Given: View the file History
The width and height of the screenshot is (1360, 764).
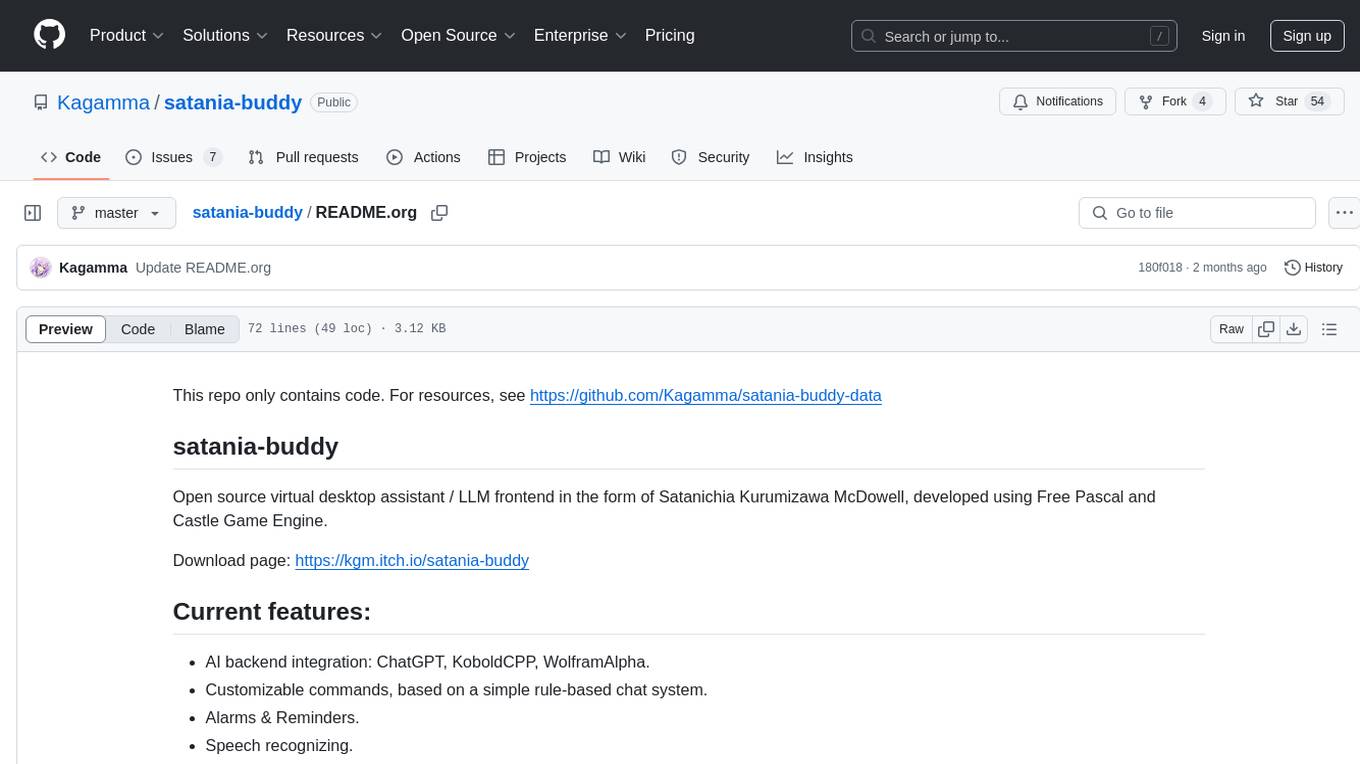Looking at the screenshot, I should [x=1313, y=268].
